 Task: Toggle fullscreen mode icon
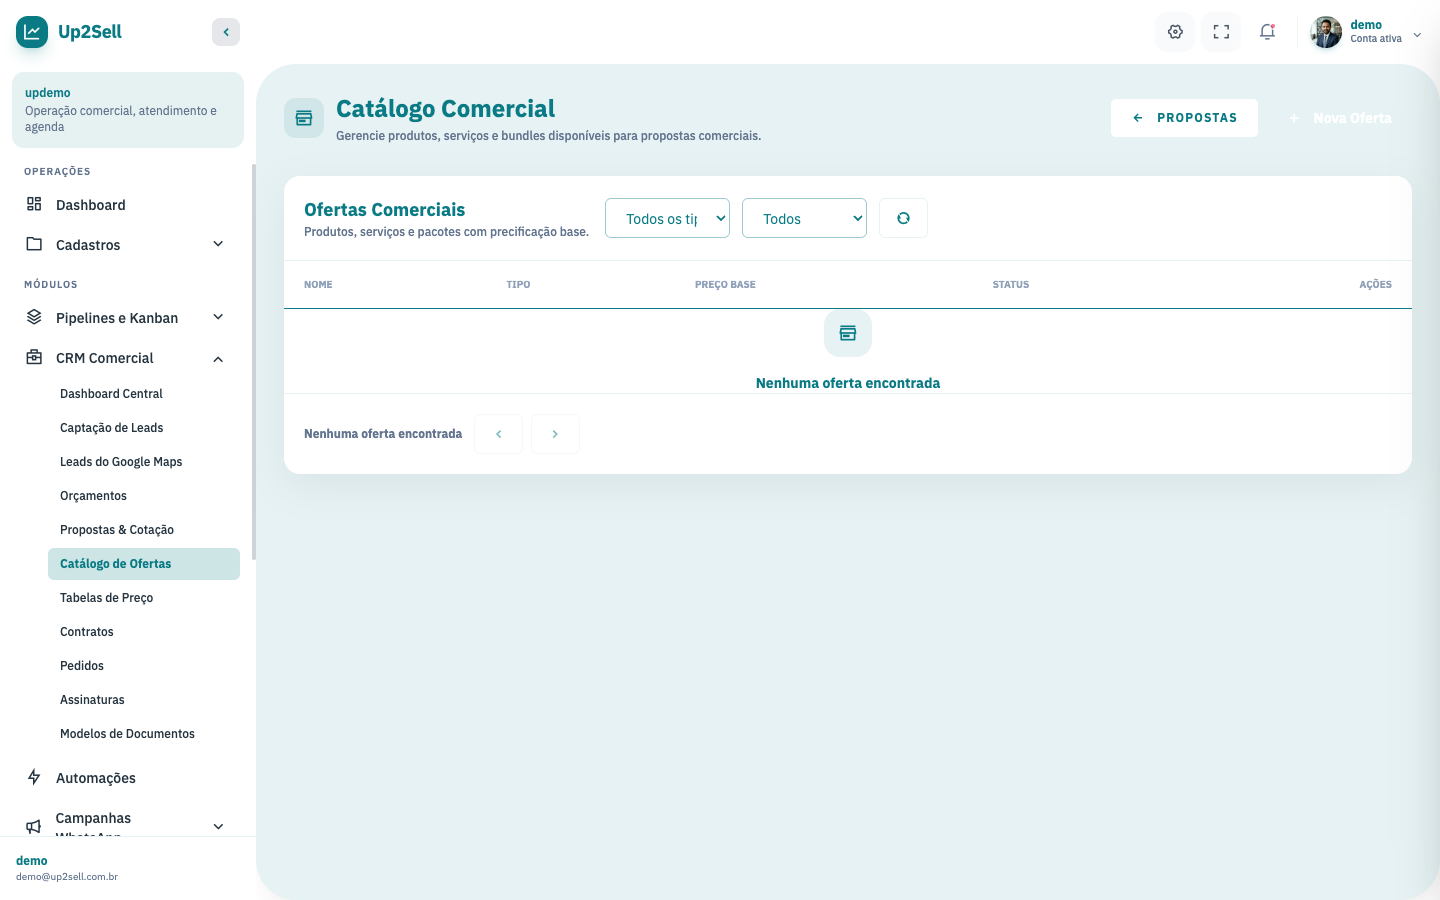click(1221, 32)
